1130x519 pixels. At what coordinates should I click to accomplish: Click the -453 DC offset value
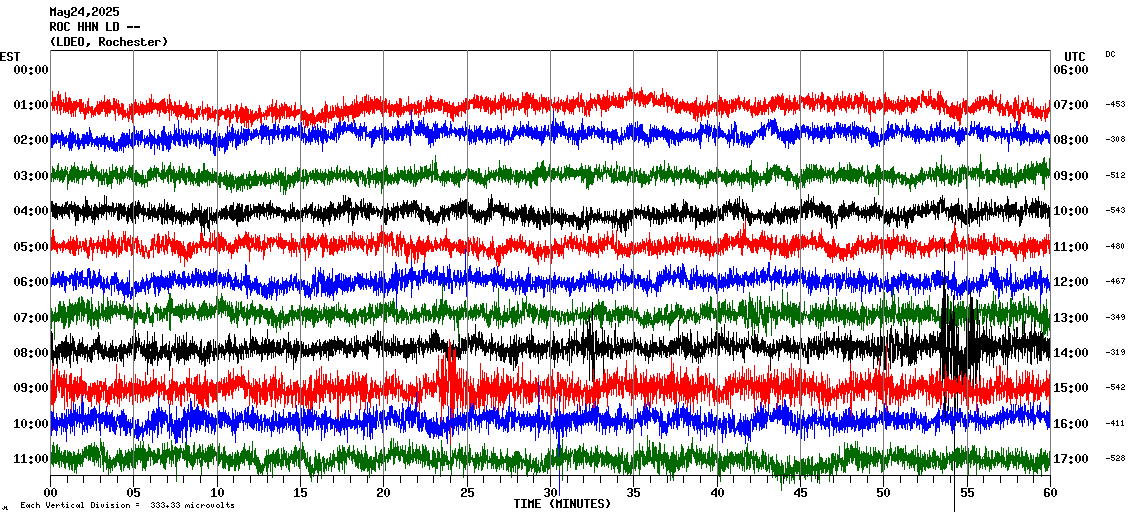(x=1115, y=105)
